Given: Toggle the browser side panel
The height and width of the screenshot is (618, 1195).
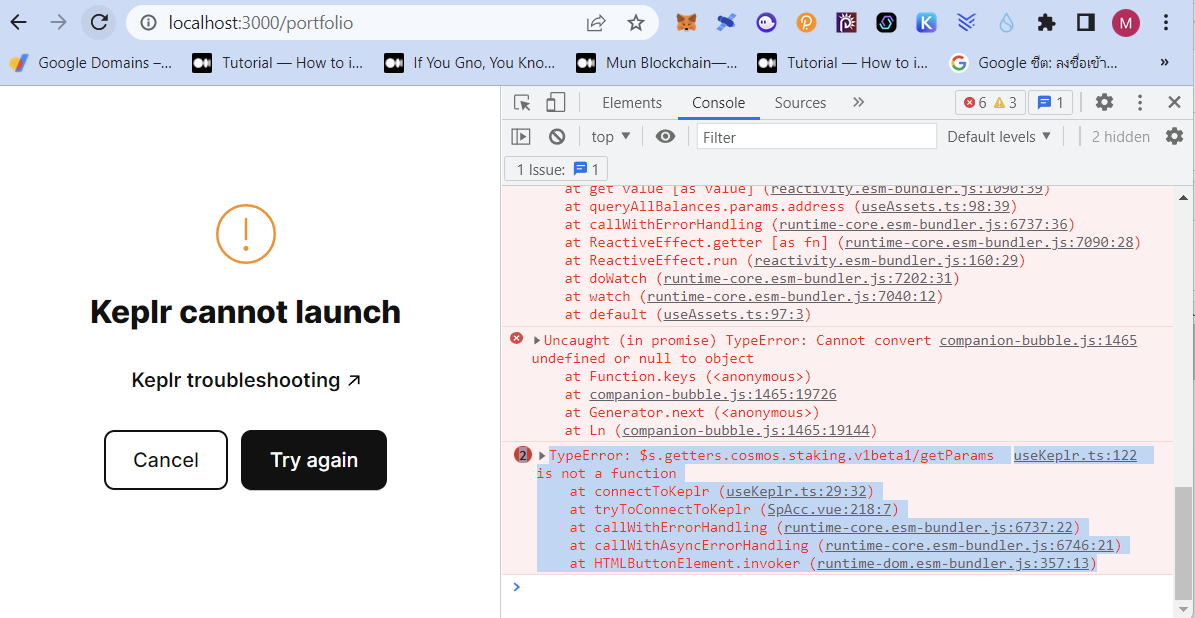Looking at the screenshot, I should (x=1086, y=23).
